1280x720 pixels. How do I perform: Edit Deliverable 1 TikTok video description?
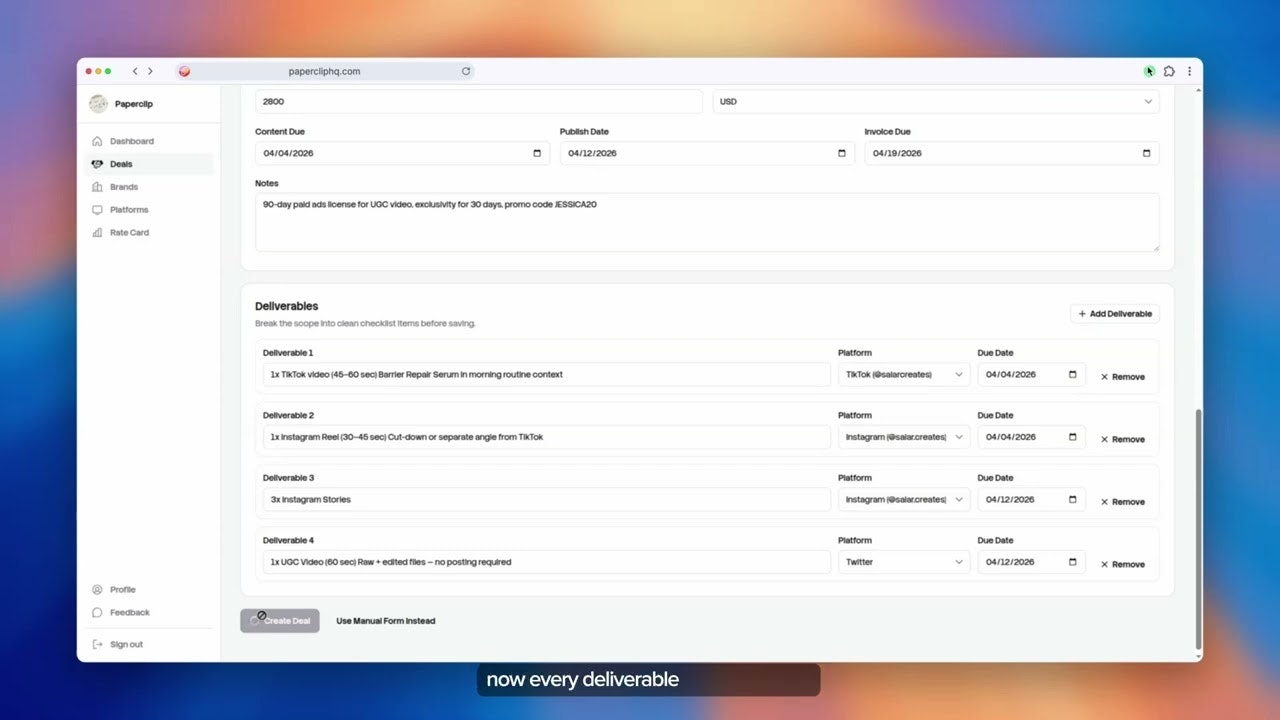tap(547, 374)
